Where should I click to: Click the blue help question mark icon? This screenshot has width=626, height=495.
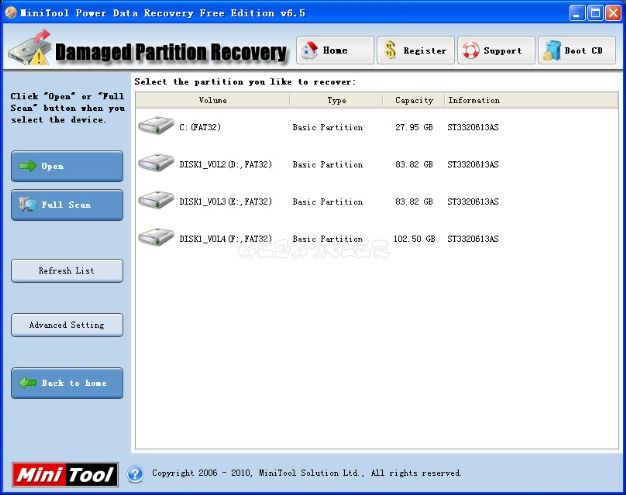tap(135, 474)
